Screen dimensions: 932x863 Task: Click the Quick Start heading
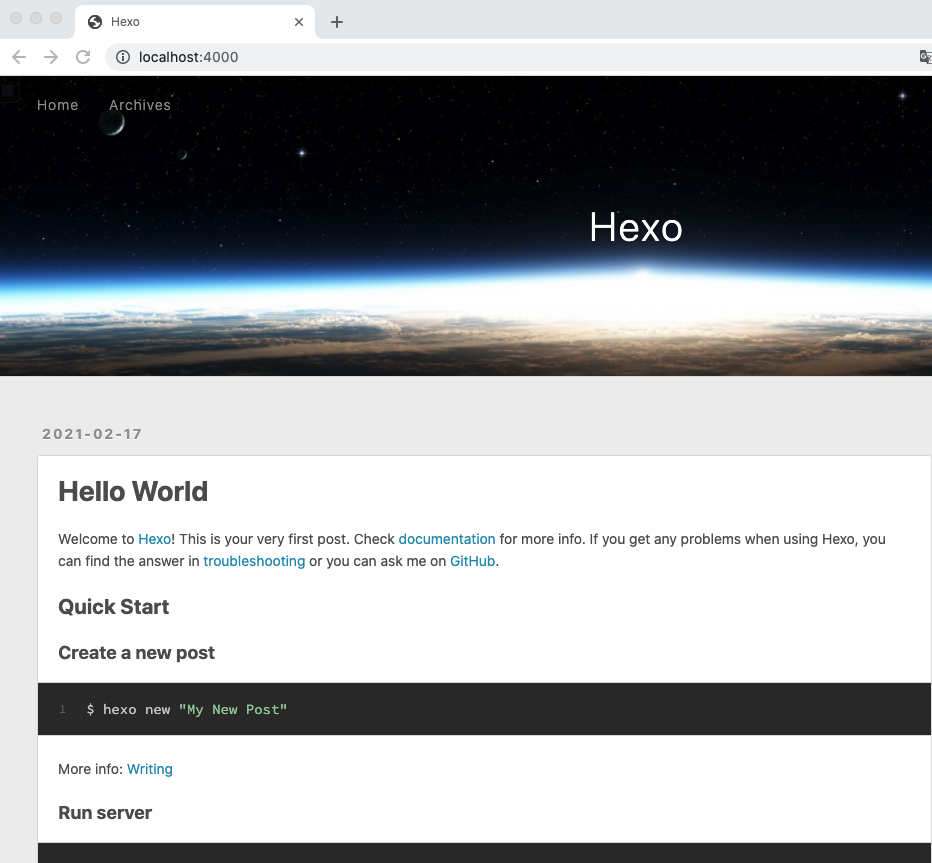click(x=114, y=607)
